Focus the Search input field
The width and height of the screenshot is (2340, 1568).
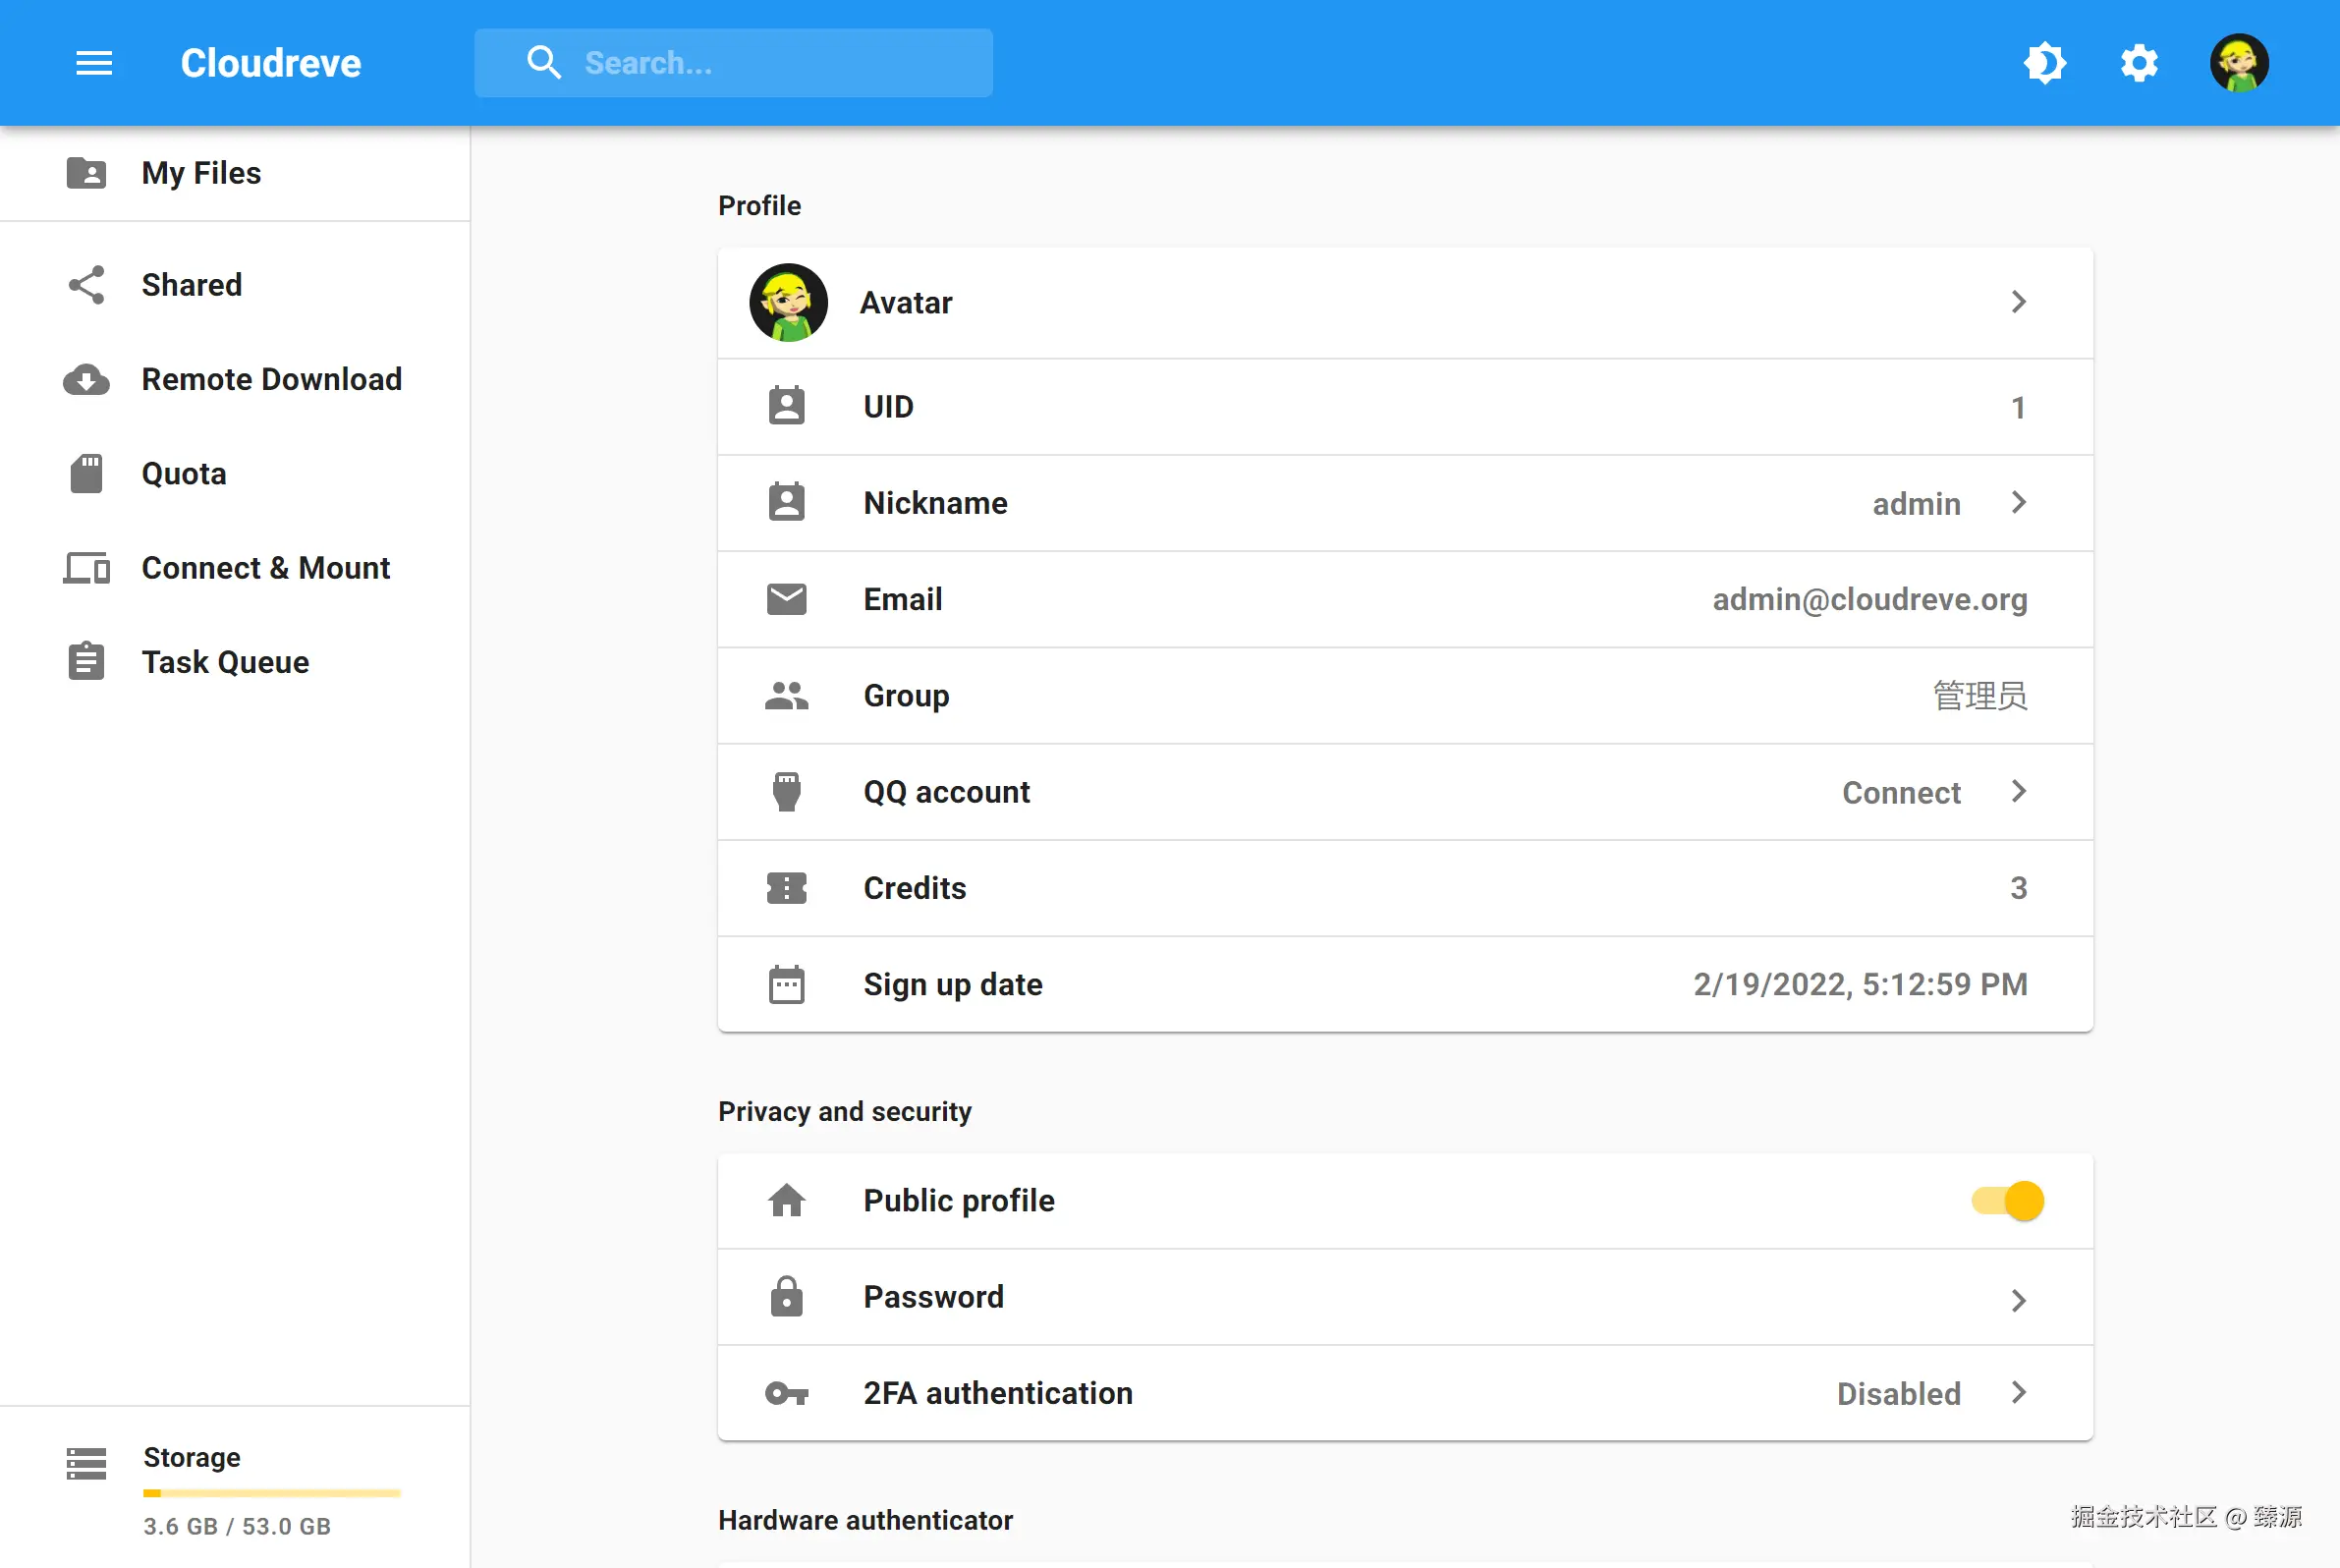[733, 63]
